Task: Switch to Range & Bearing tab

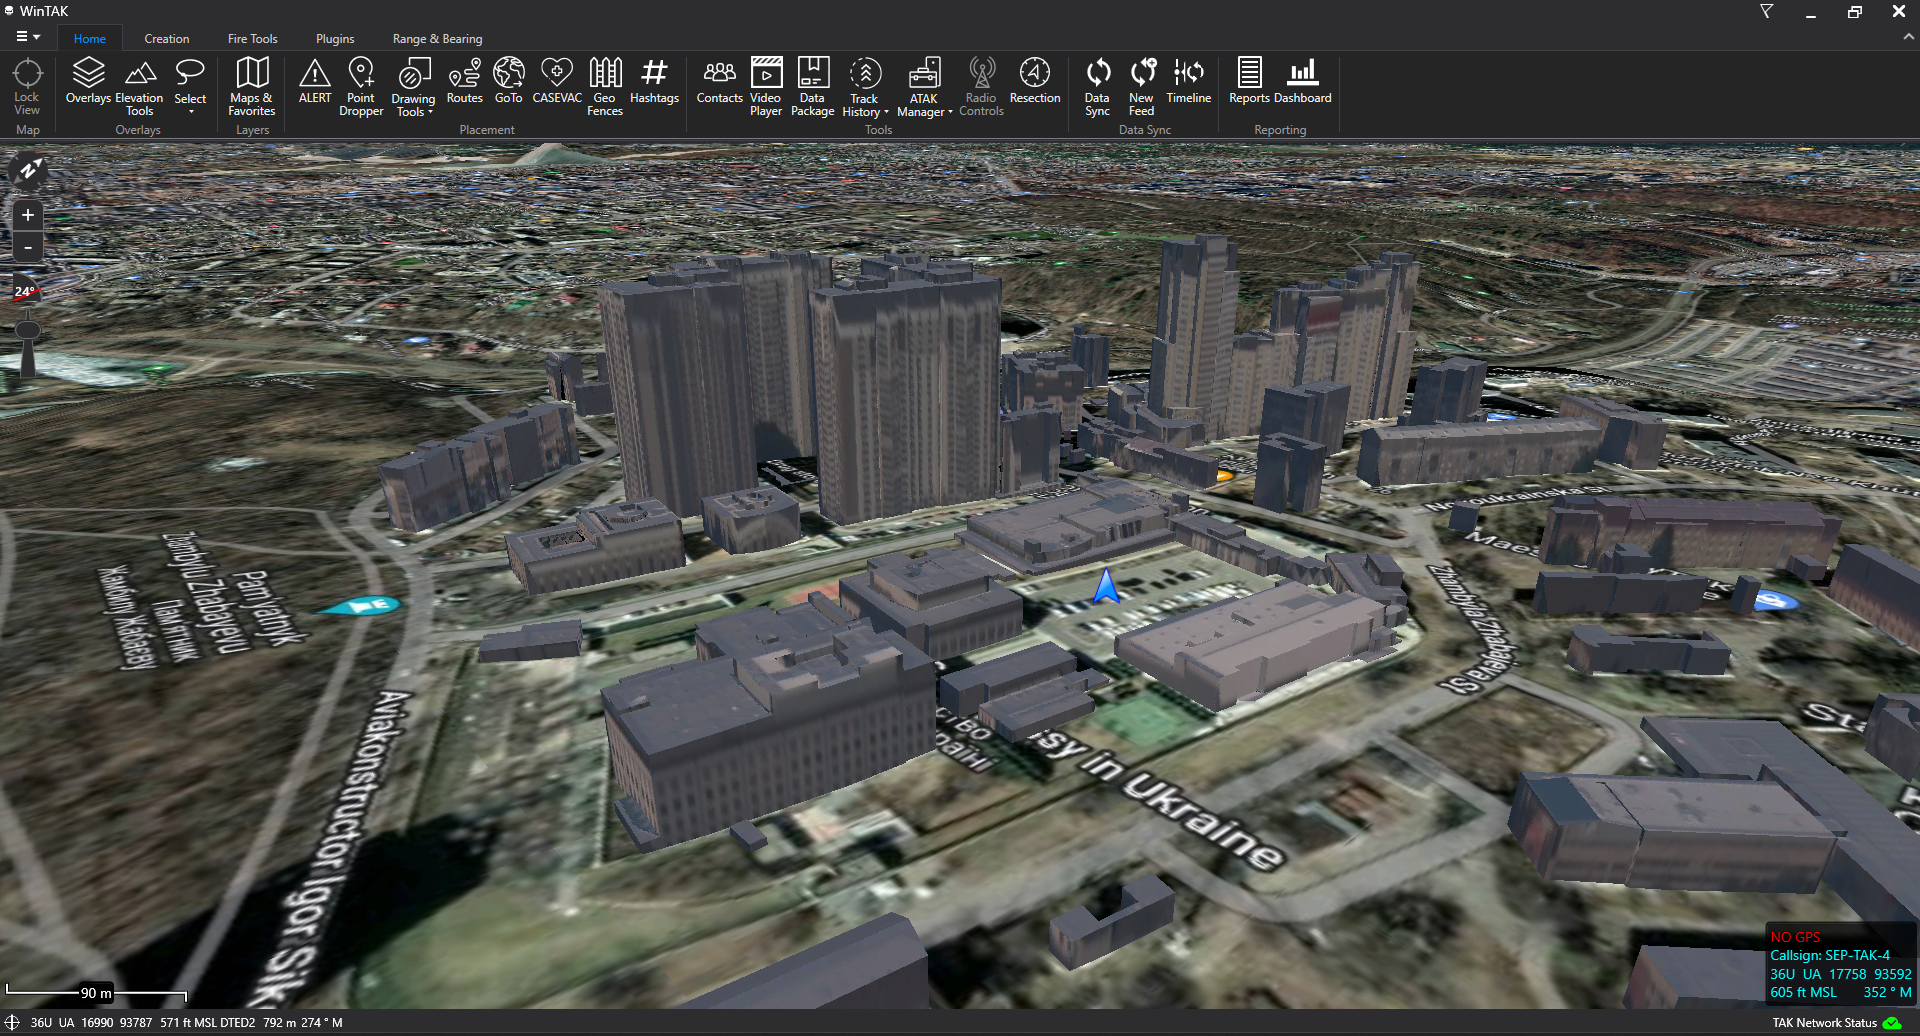Action: coord(437,39)
